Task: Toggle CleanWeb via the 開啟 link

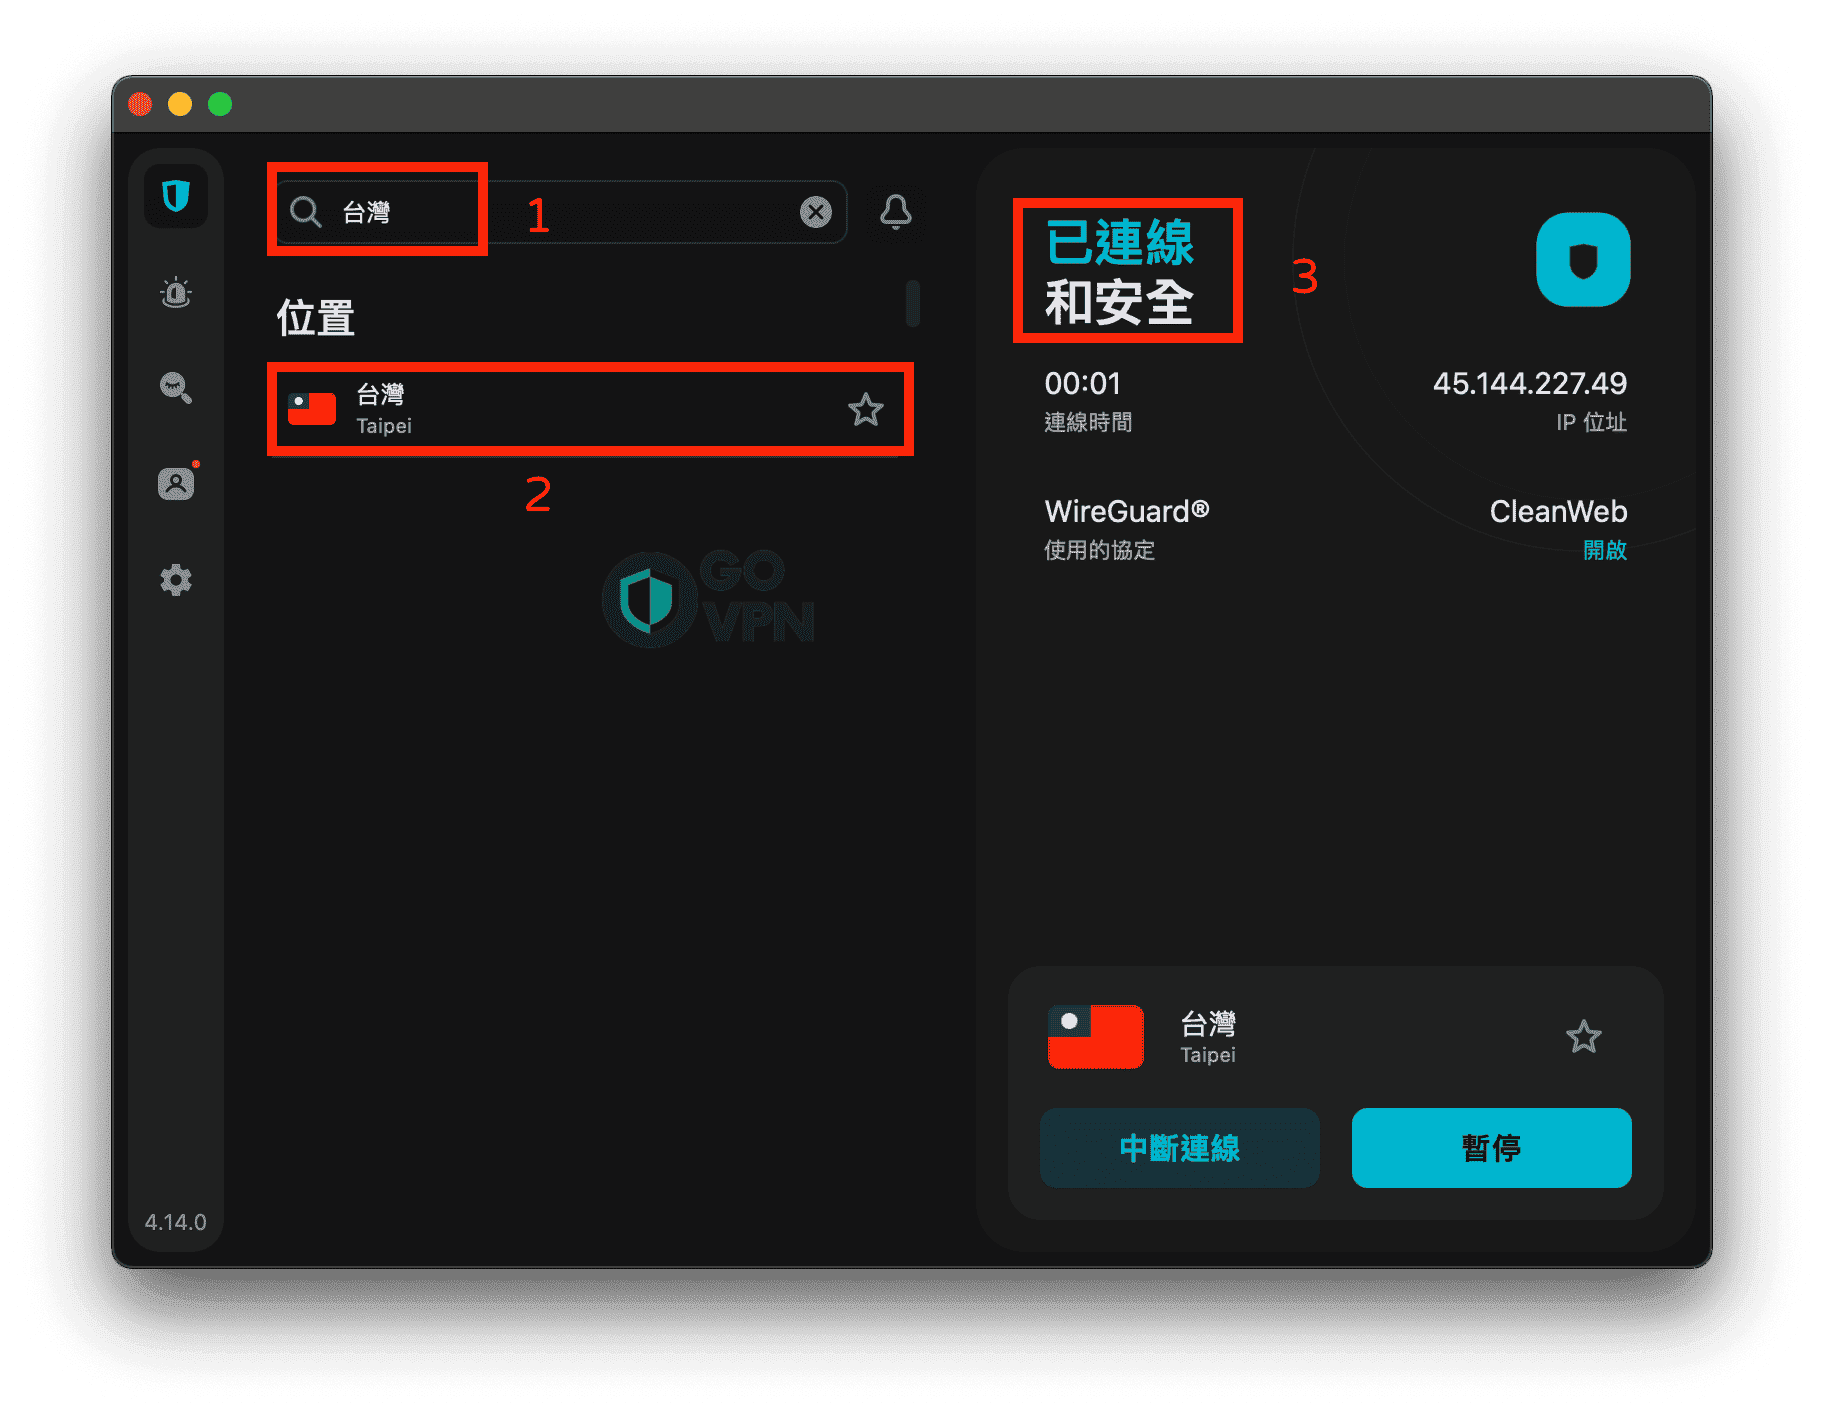Action: [x=1604, y=550]
